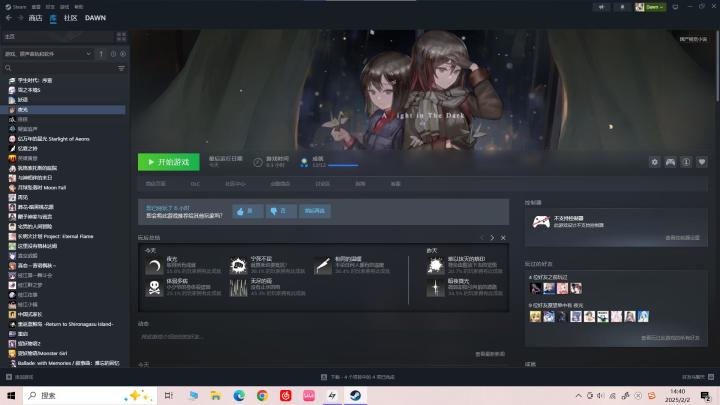Image resolution: width=720 pixels, height=405 pixels.
Task: Open knife achievement icon
Action: pyautogui.click(x=322, y=265)
